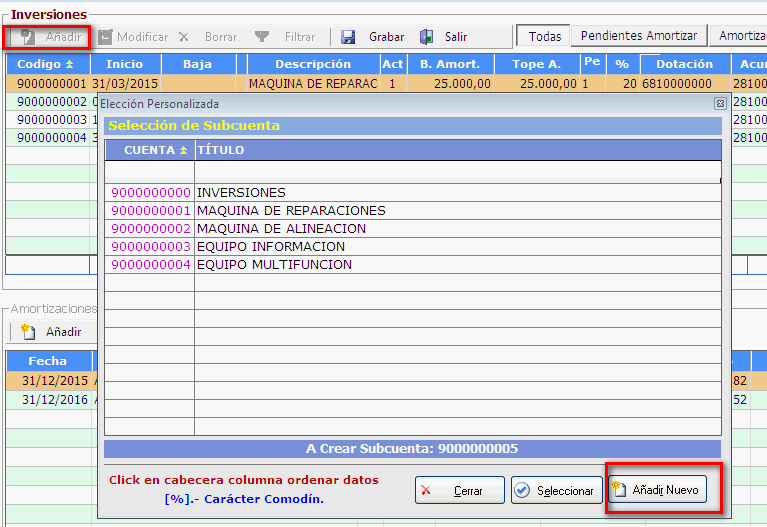Click the filter field under TÍTULO
The height and width of the screenshot is (527, 767).
point(457,171)
